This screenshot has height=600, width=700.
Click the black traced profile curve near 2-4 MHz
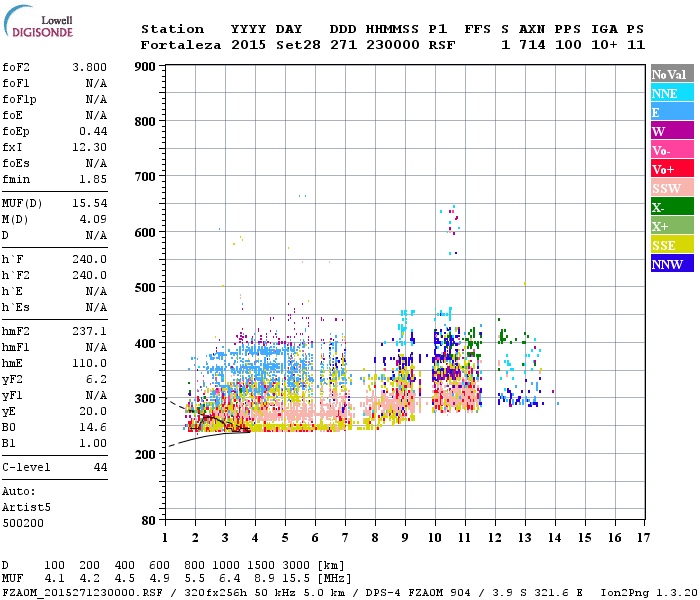pyautogui.click(x=219, y=422)
